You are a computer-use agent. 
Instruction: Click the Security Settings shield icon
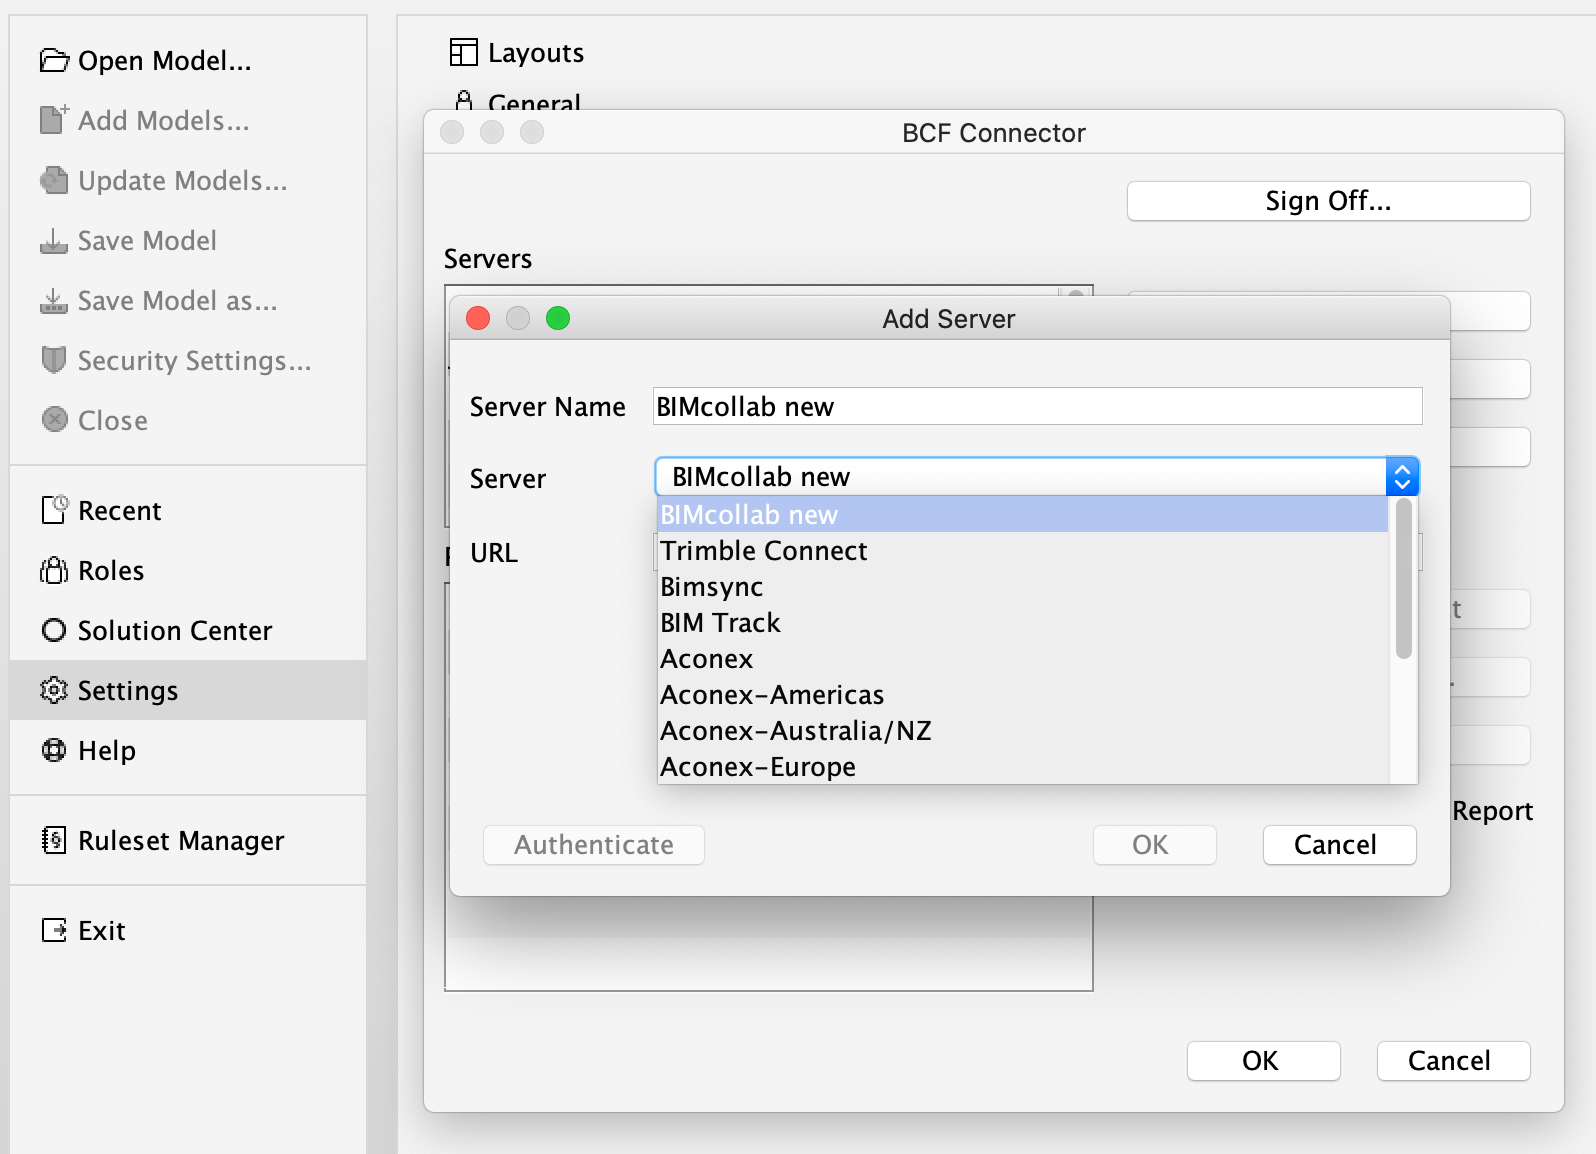point(54,360)
